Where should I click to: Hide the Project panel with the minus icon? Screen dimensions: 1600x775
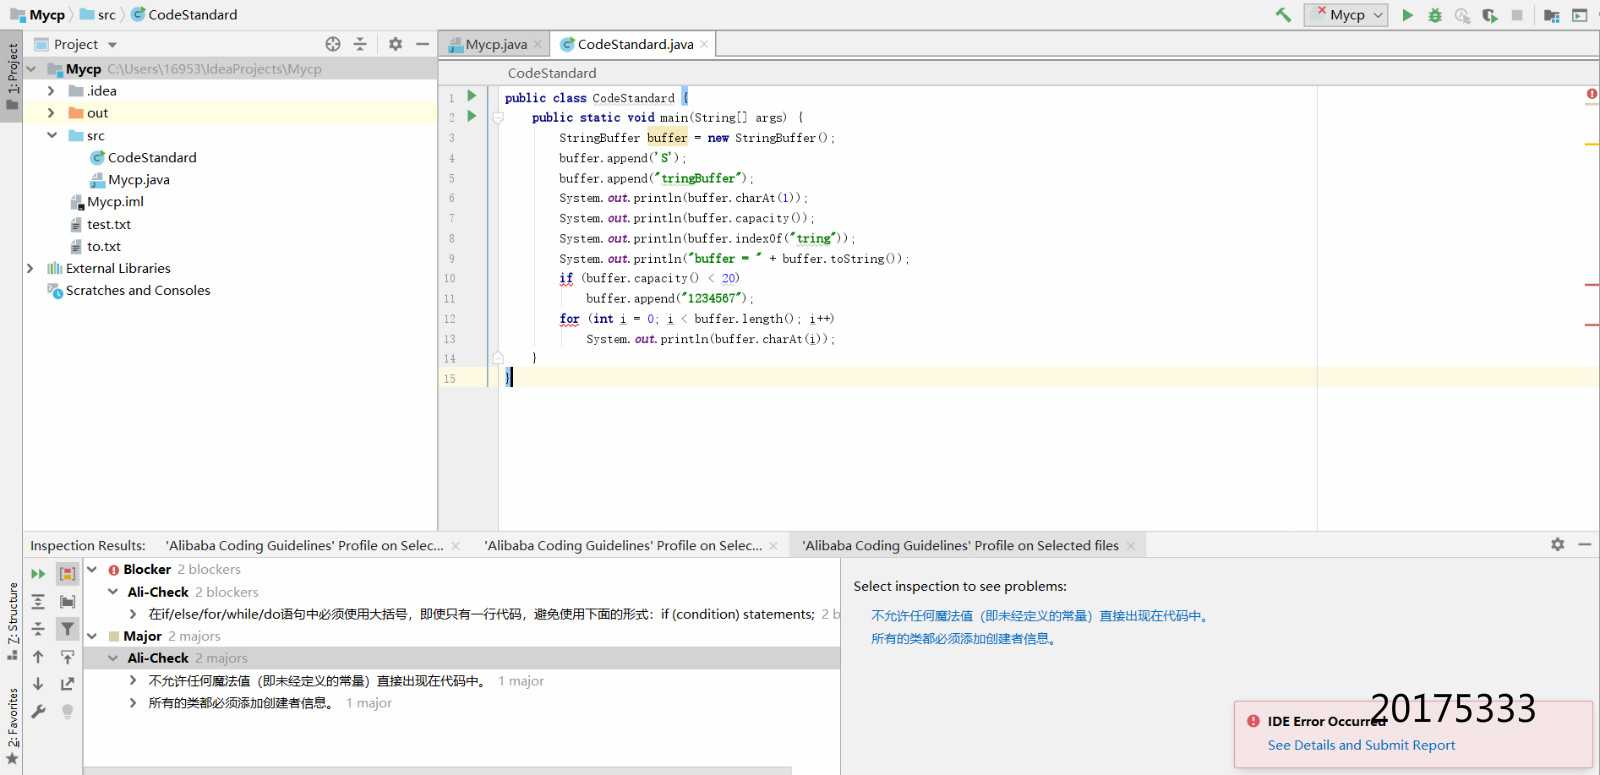(422, 44)
